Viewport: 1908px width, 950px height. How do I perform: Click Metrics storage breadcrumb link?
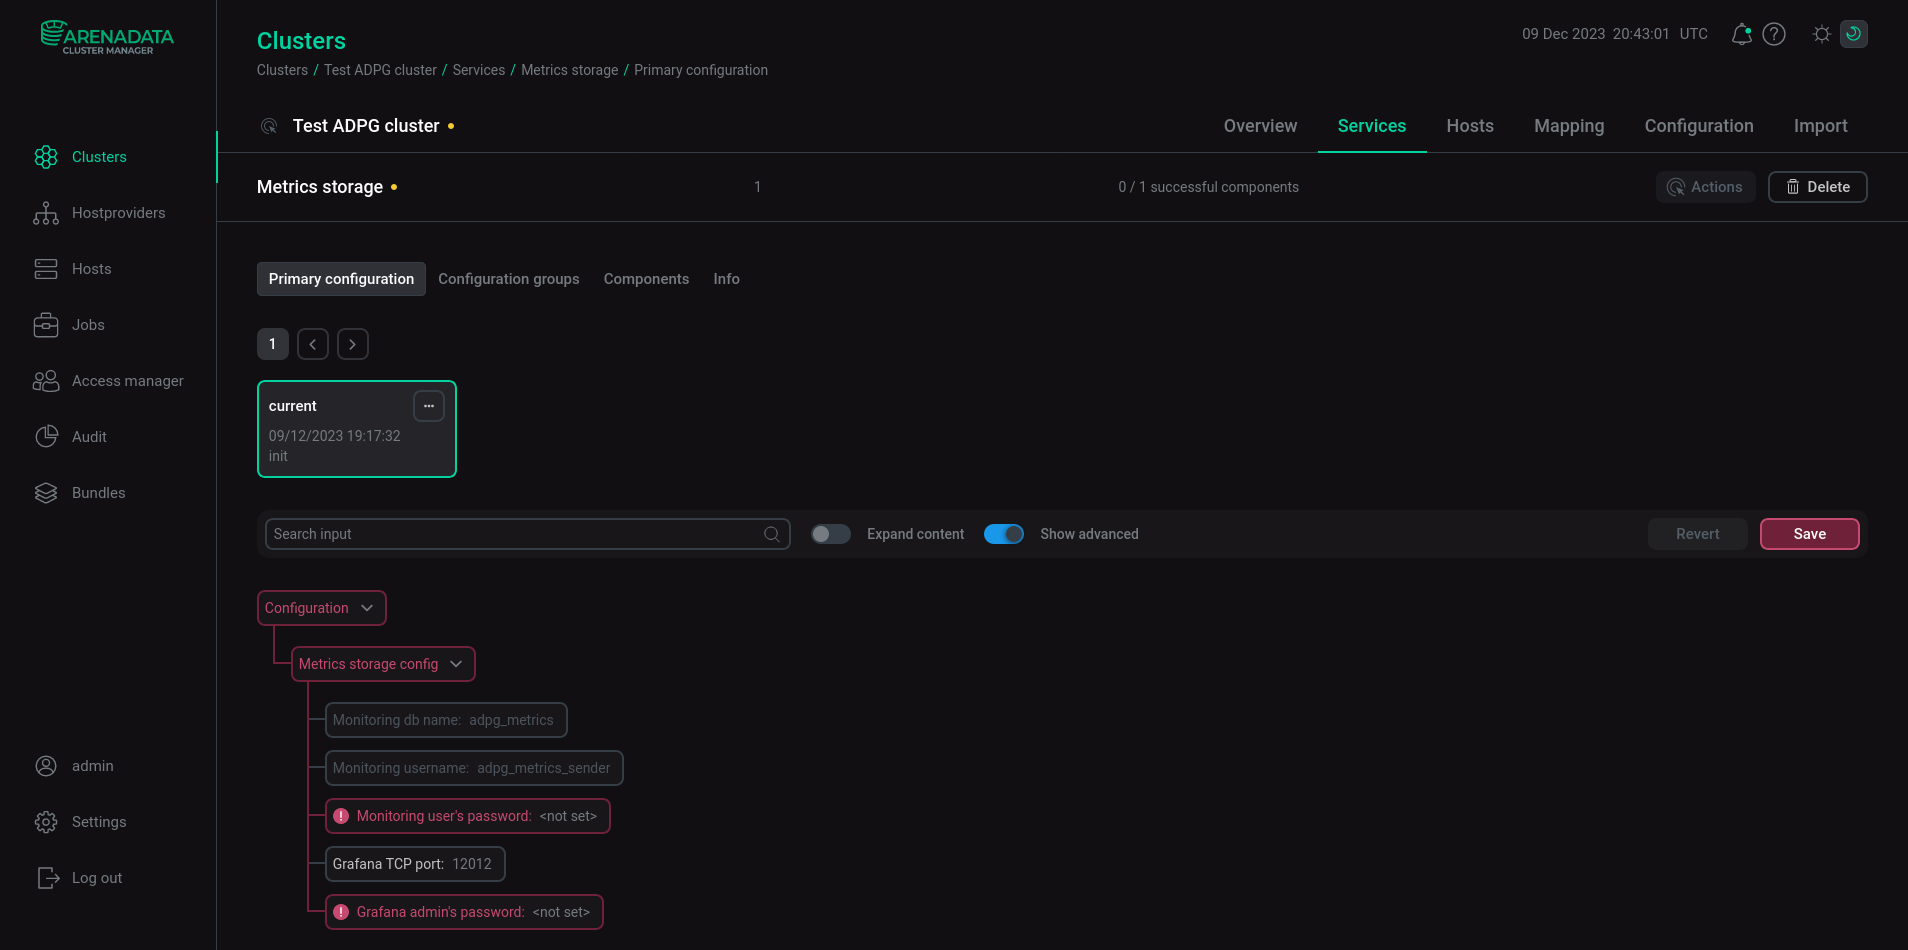tap(569, 70)
